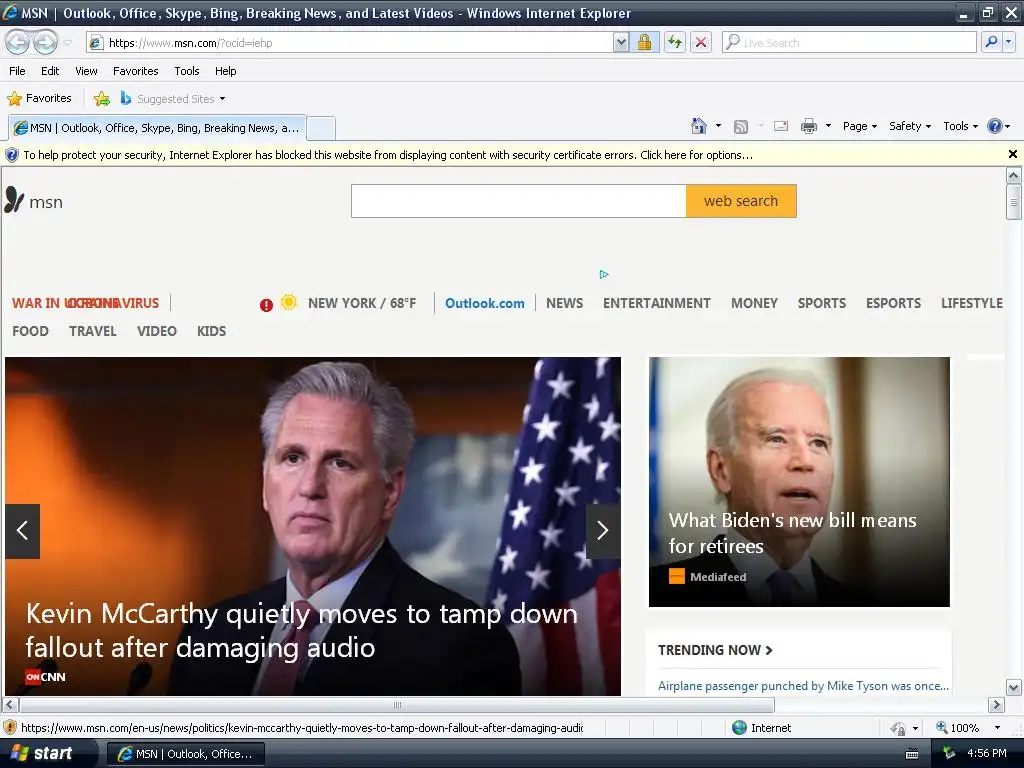
Task: Click the Home page icon
Action: 699,125
